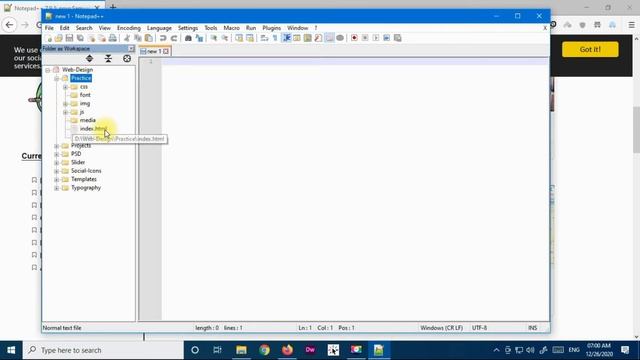
Task: Open Document Map from toolbar
Action: coord(307,38)
